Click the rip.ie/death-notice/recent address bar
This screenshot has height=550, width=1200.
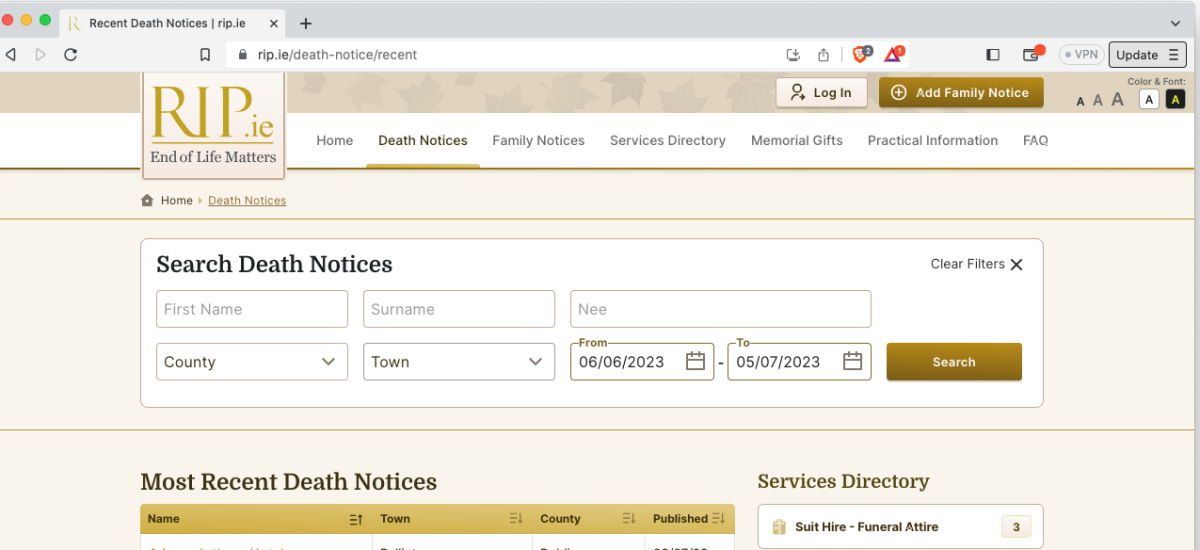point(337,55)
